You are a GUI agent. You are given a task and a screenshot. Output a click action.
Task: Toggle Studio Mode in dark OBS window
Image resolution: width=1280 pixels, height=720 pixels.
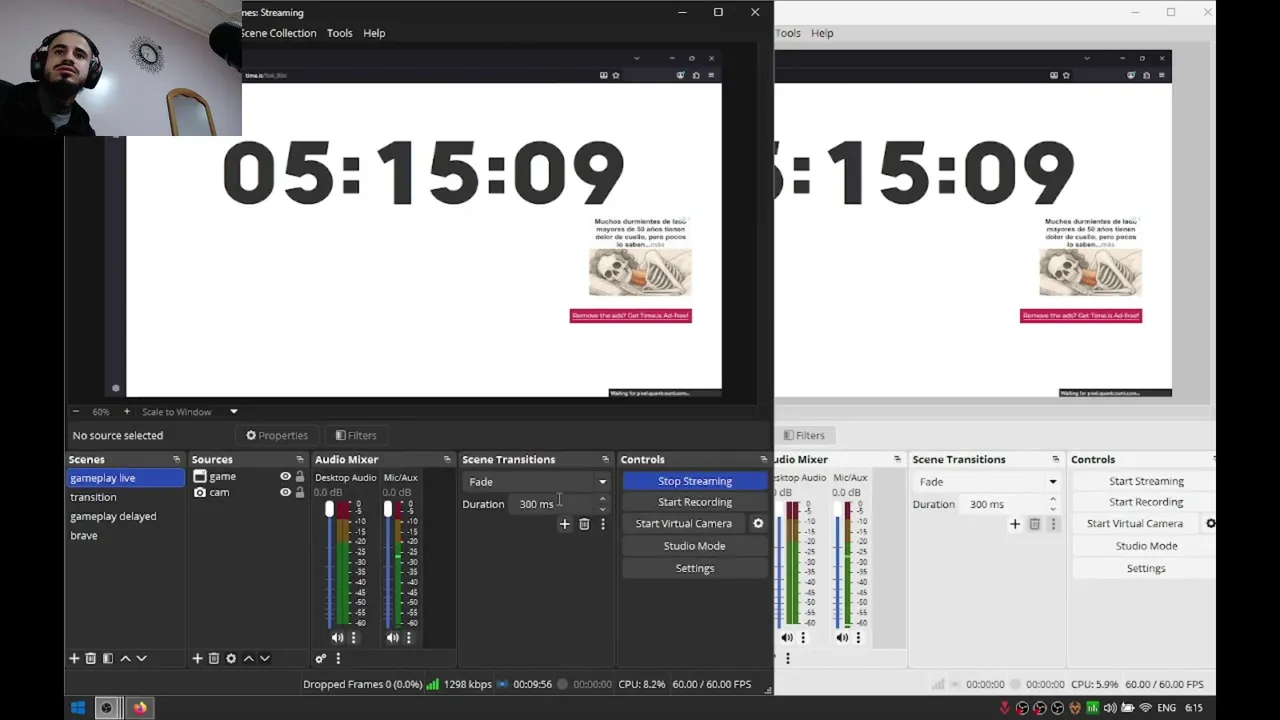point(694,546)
